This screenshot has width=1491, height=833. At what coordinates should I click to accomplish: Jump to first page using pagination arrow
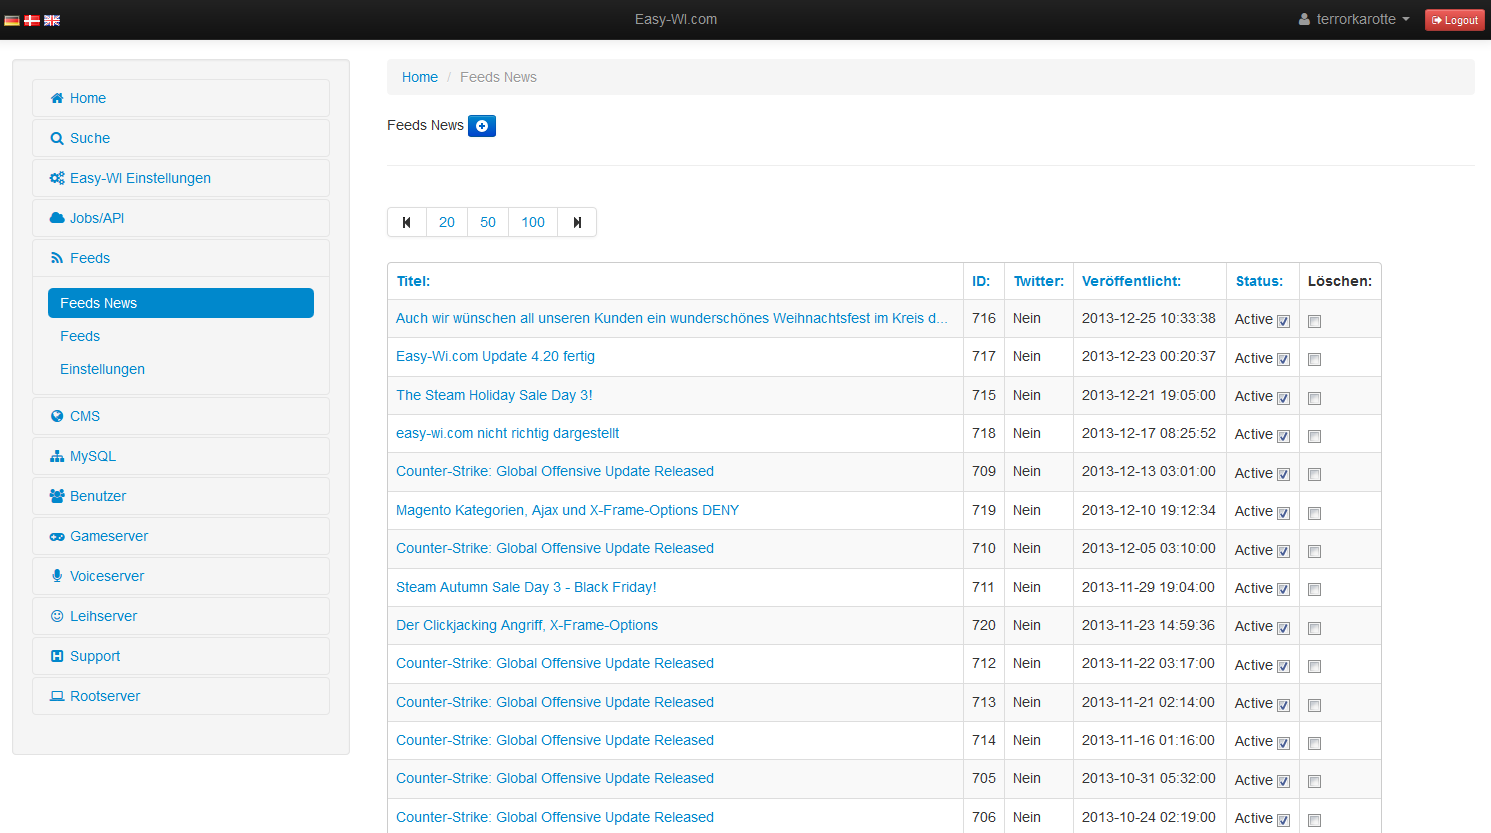pos(406,222)
